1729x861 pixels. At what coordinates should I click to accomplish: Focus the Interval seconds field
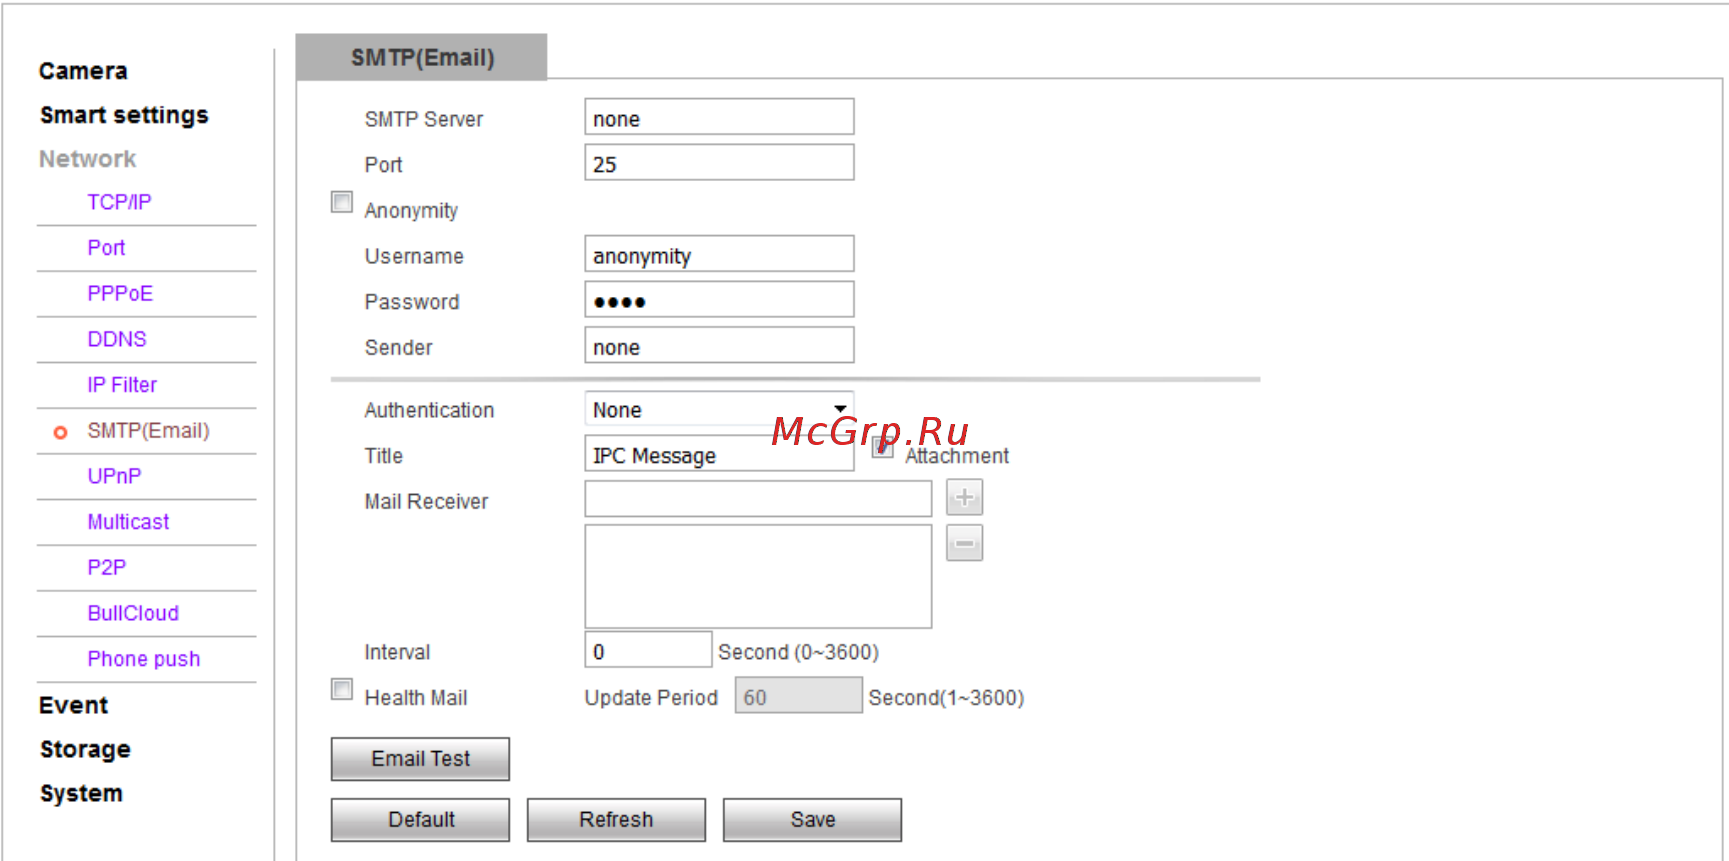648,650
